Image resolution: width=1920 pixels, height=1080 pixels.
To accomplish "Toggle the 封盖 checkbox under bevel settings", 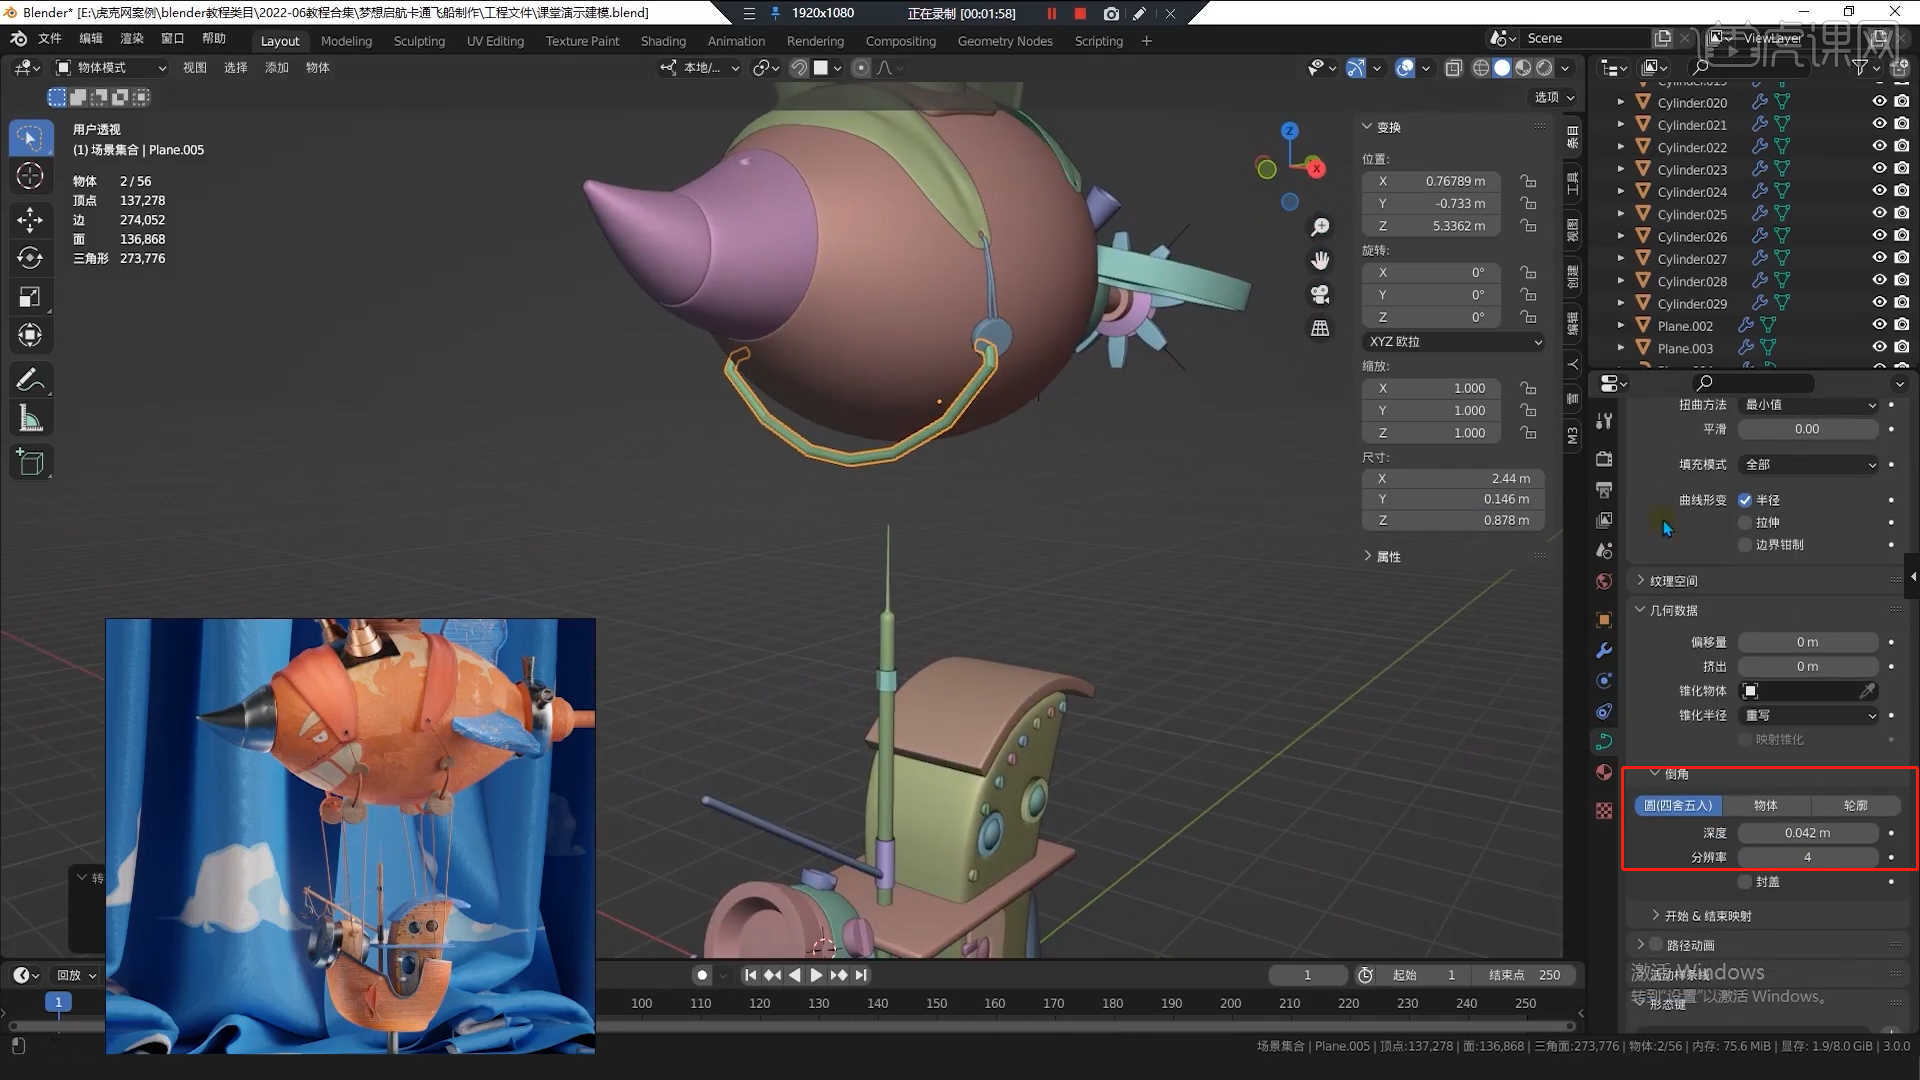I will 1745,881.
